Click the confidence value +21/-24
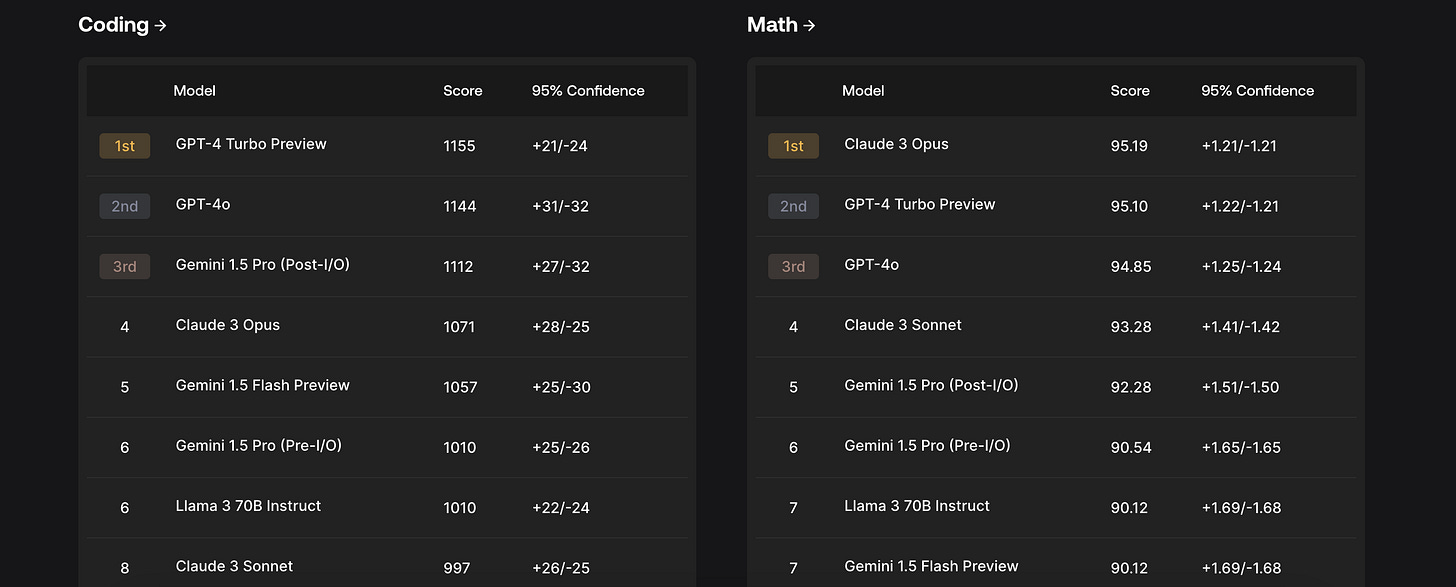Viewport: 1456px width, 587px height. tap(560, 146)
